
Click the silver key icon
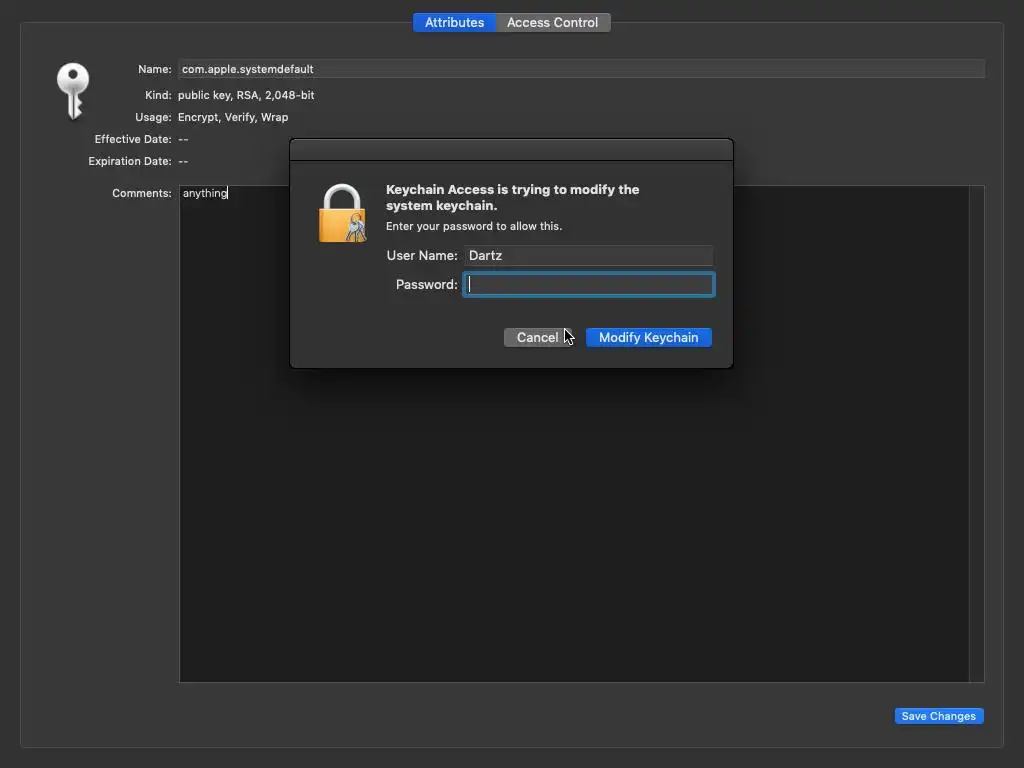[x=73, y=91]
